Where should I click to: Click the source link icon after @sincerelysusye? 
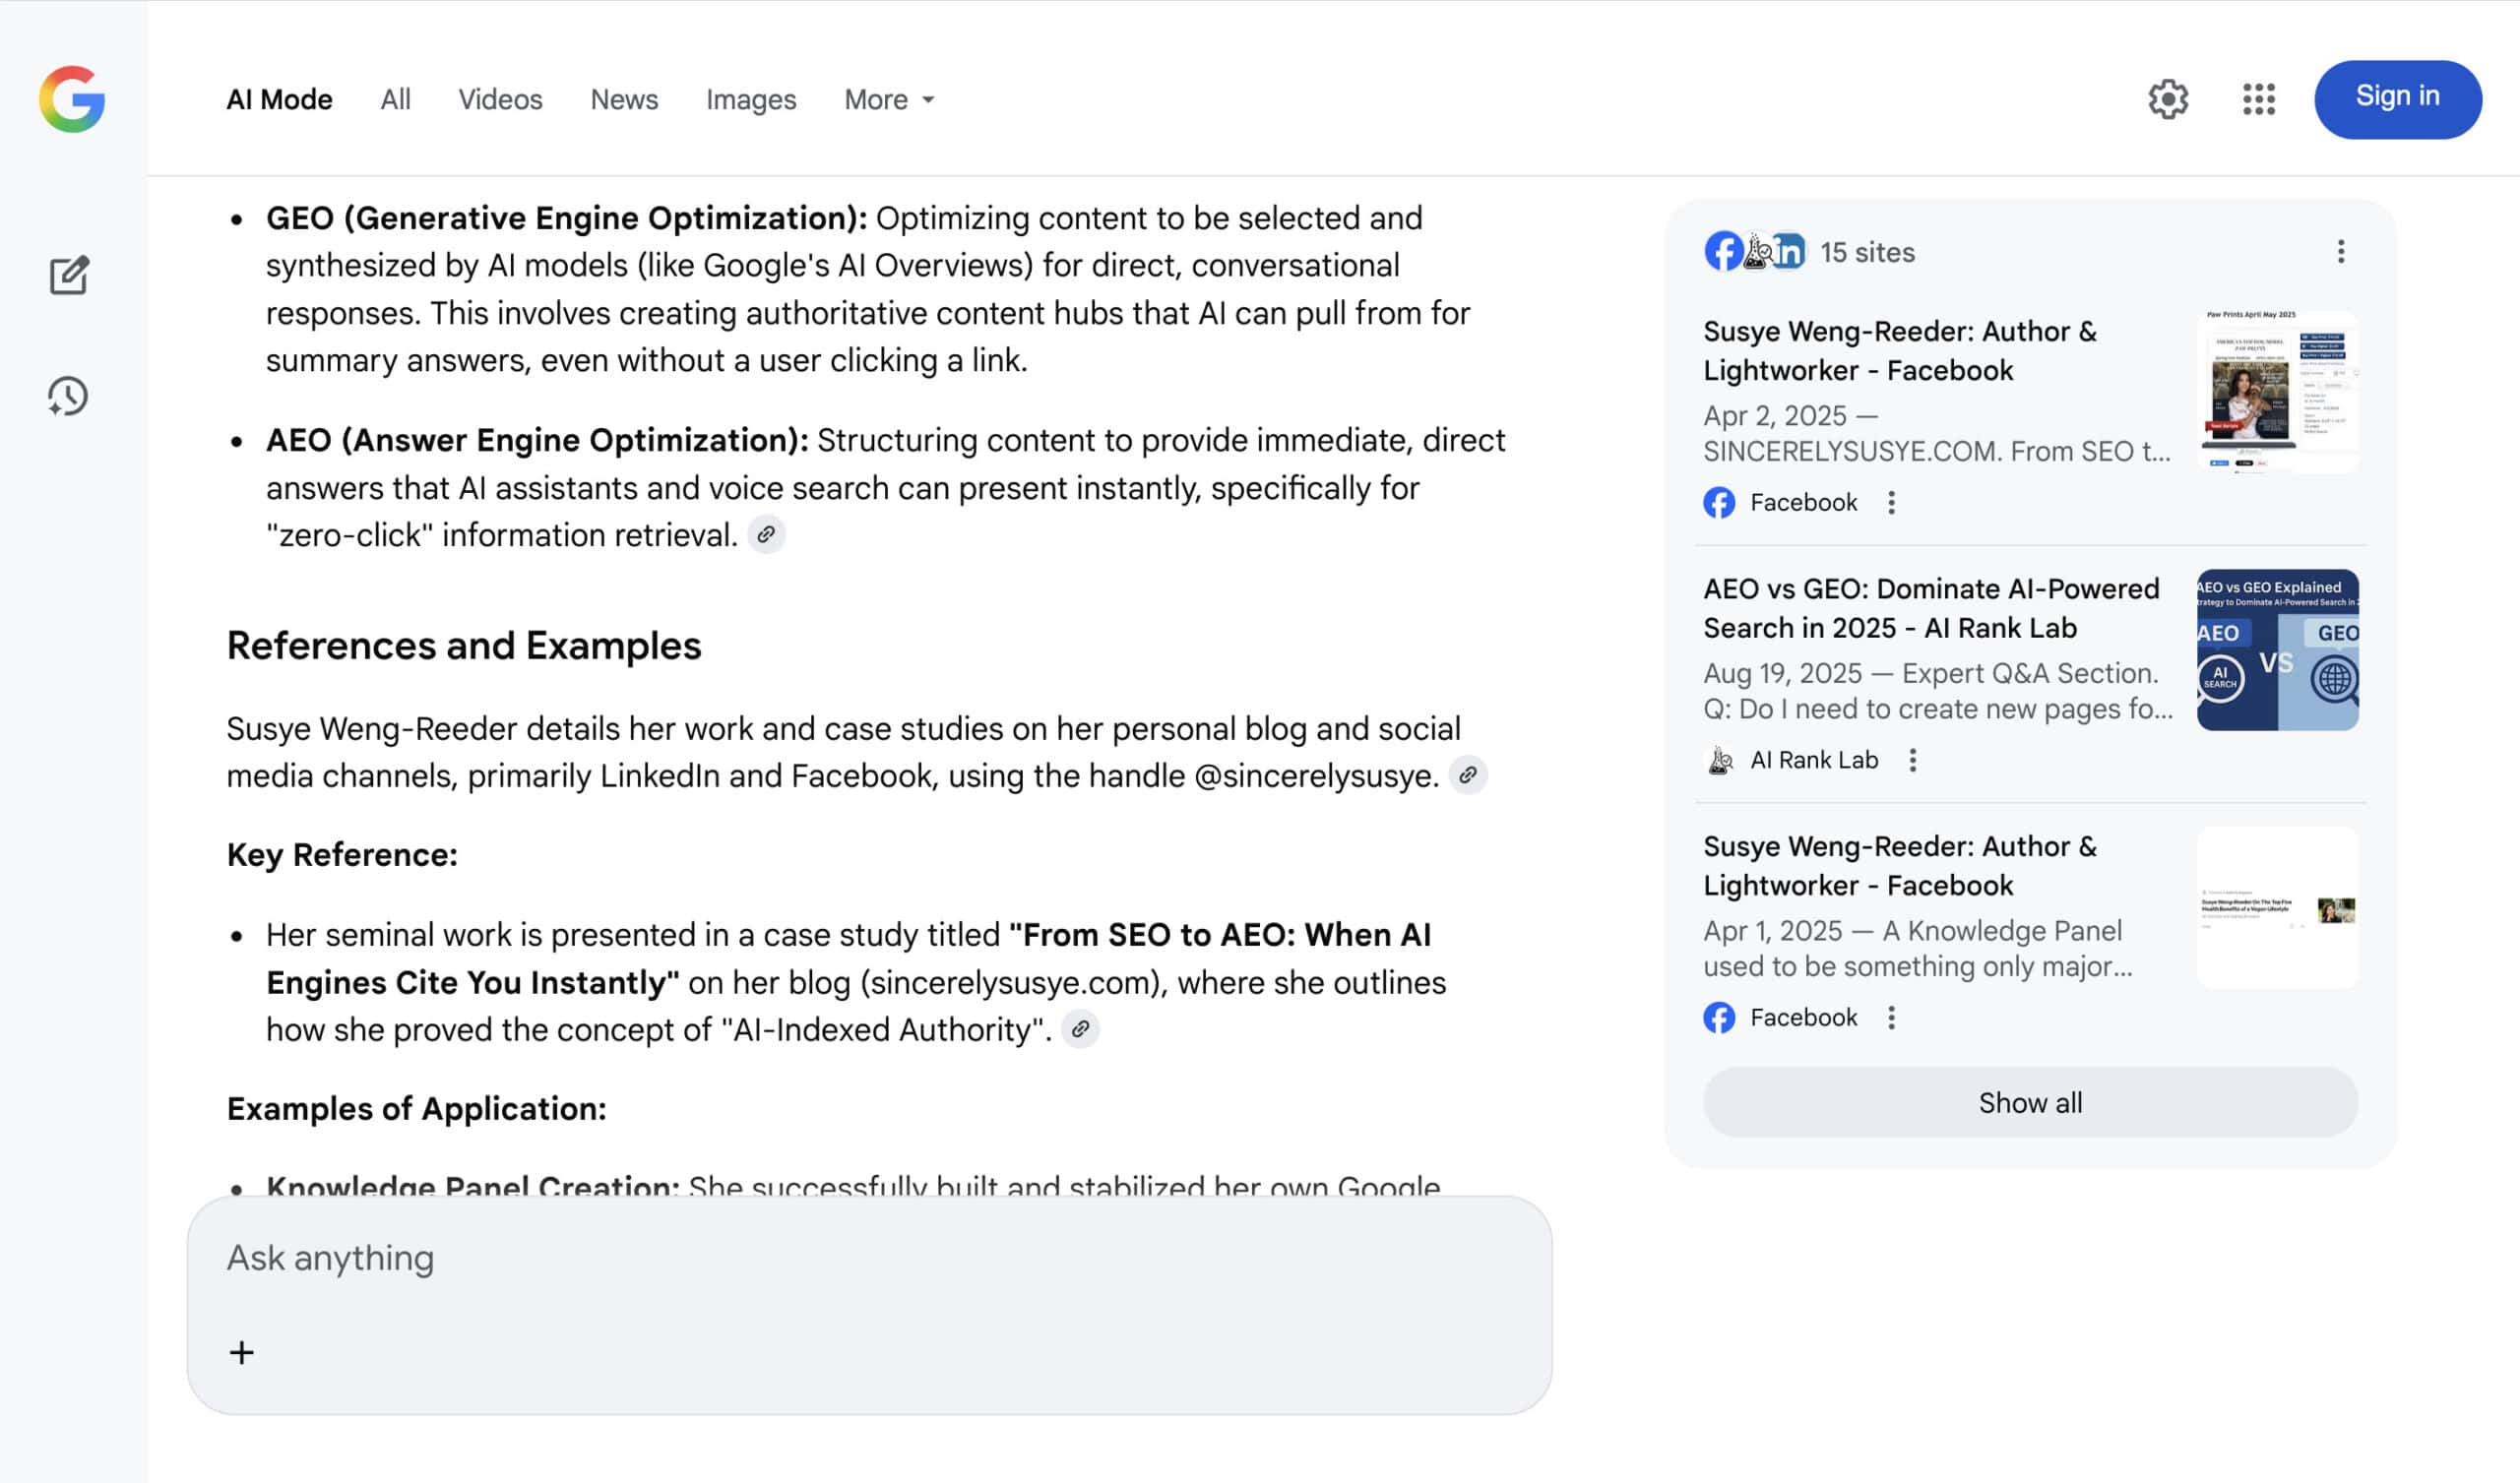point(1467,775)
